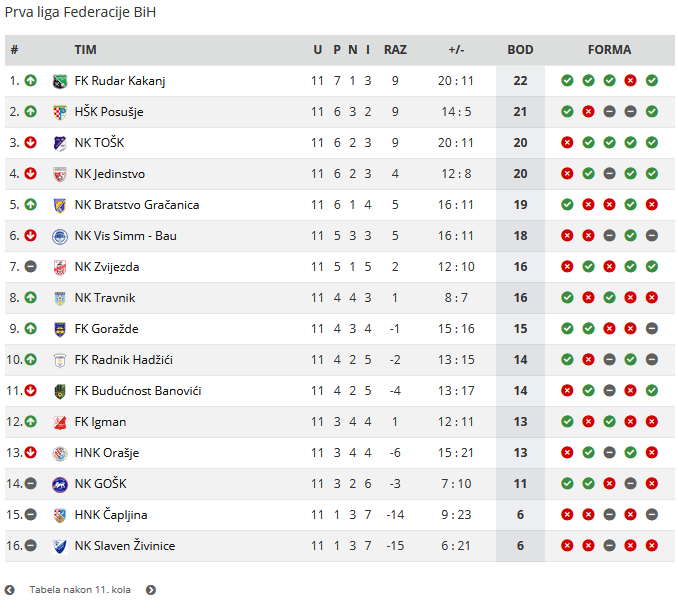Click the NK Vis Simm - Bau crest

tap(60, 236)
